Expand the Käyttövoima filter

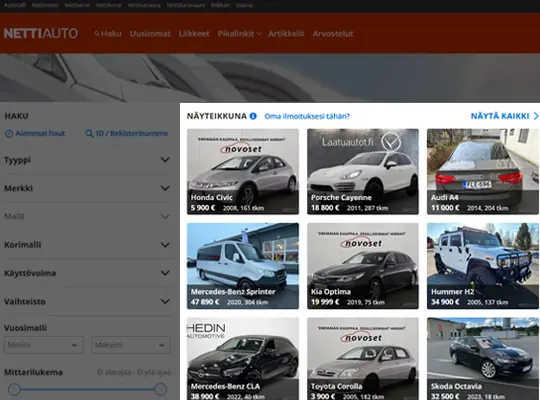87,273
